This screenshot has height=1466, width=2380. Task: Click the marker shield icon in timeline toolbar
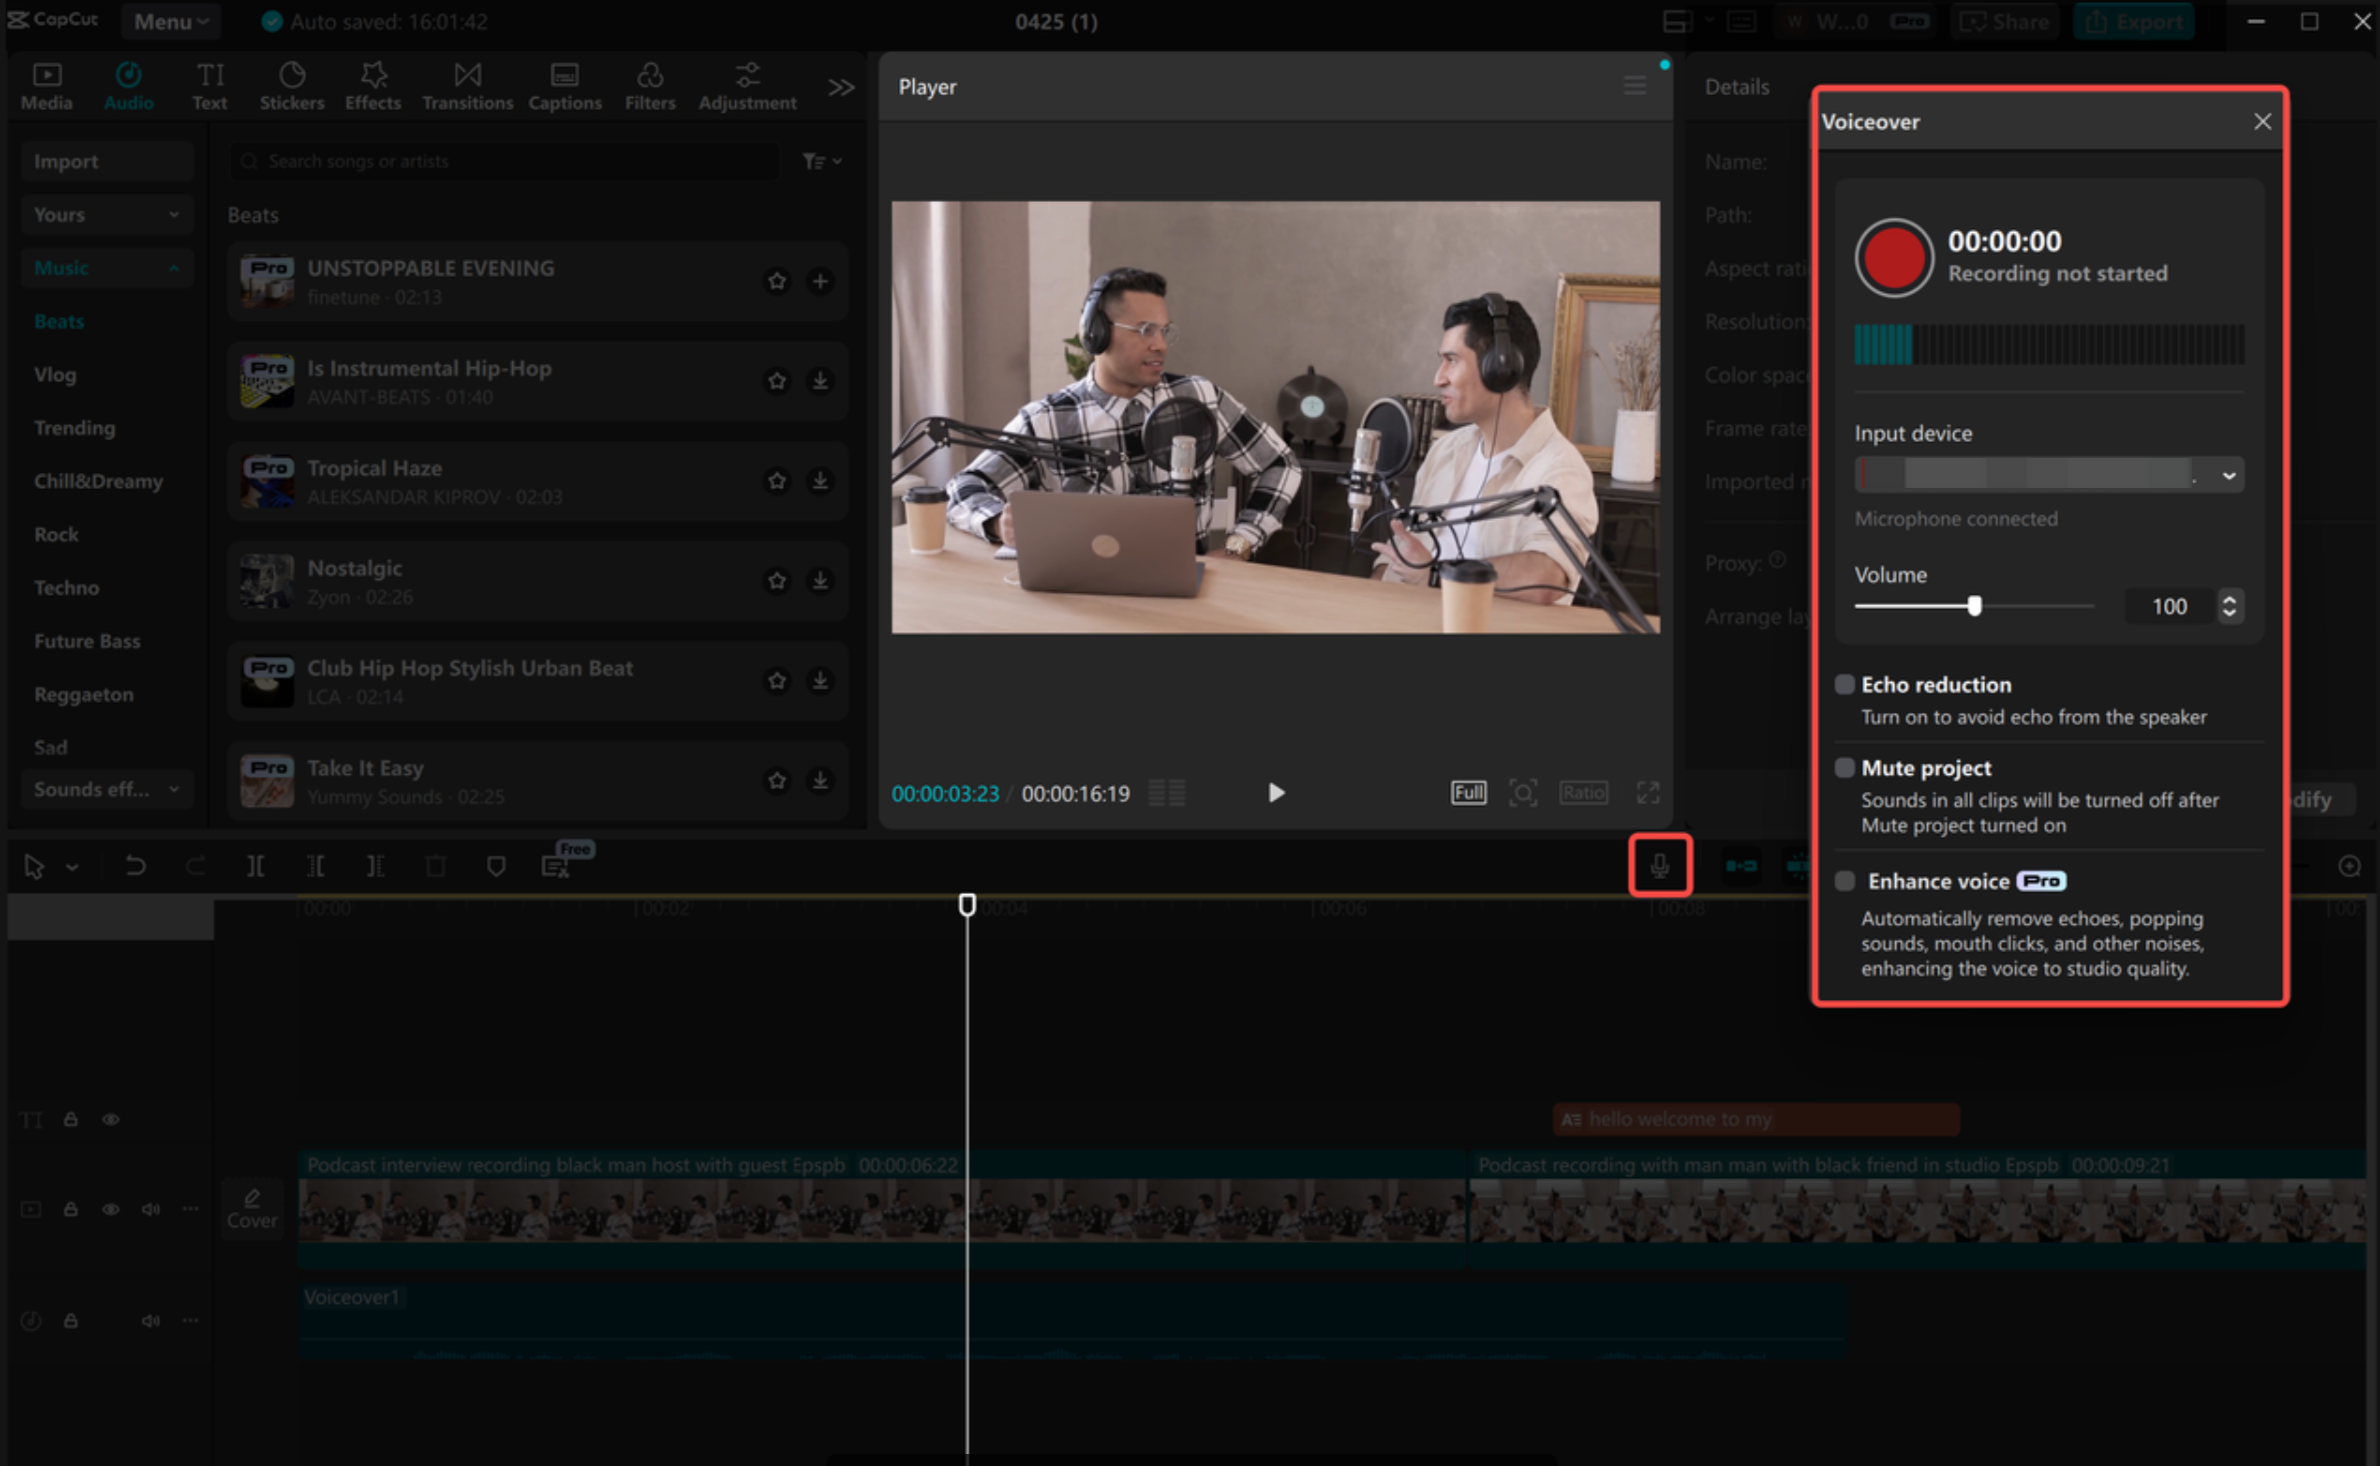coord(496,866)
